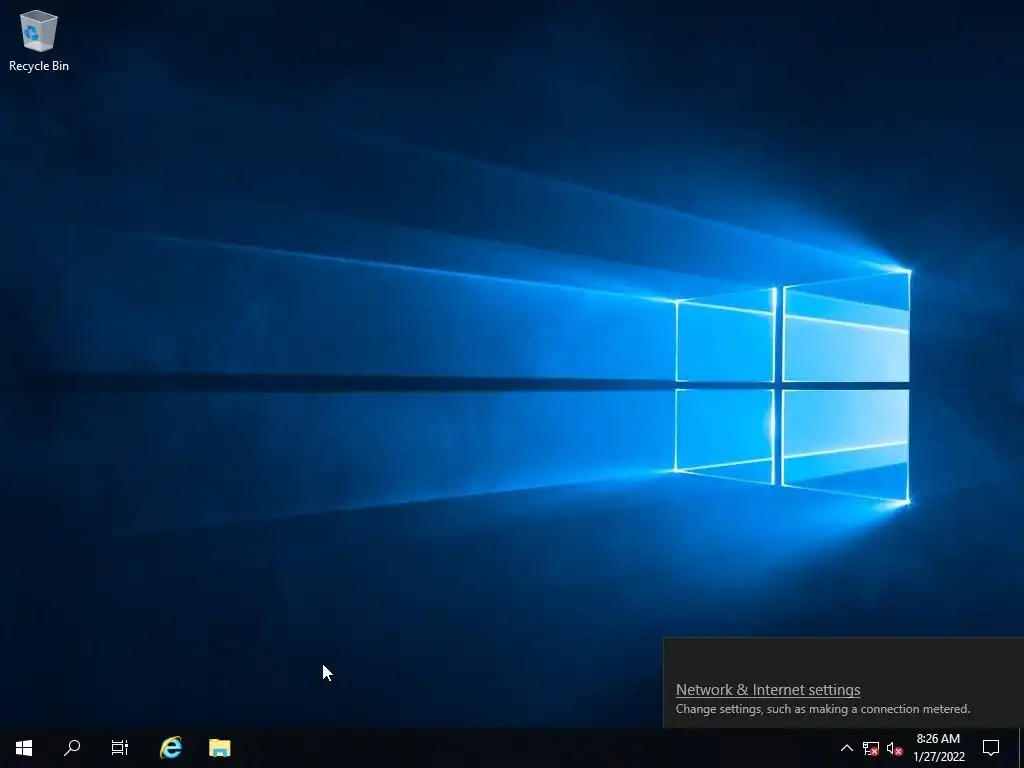Image resolution: width=1024 pixels, height=768 pixels.
Task: Open the Windows Start menu
Action: pyautogui.click(x=24, y=748)
